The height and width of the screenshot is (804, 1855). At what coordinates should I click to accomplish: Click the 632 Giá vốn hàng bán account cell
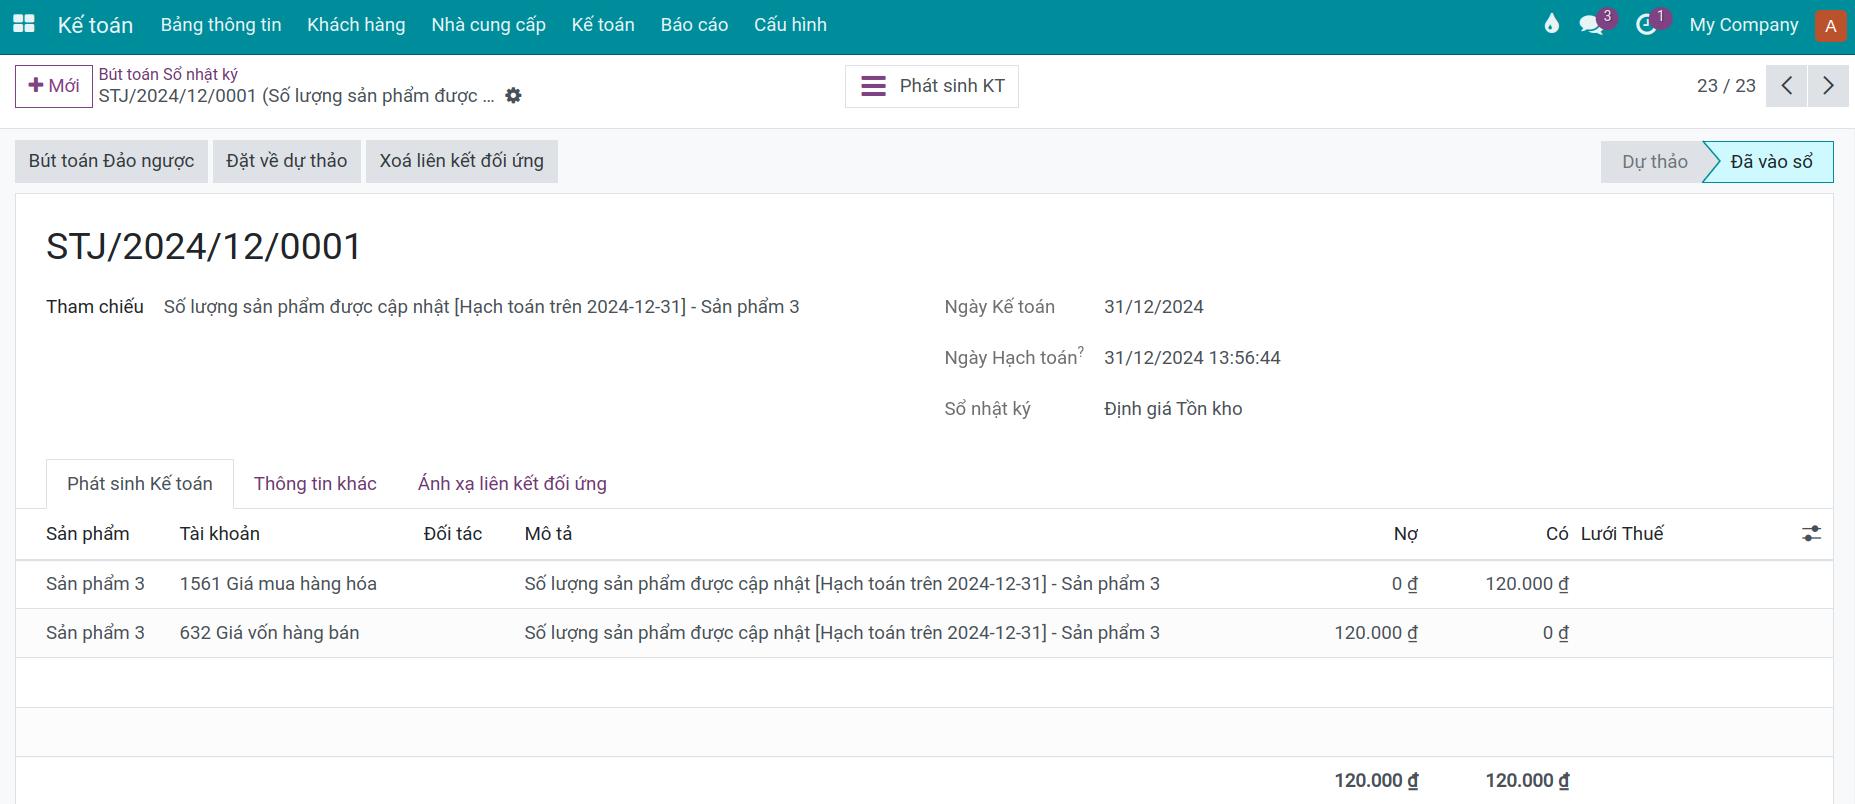tap(269, 633)
